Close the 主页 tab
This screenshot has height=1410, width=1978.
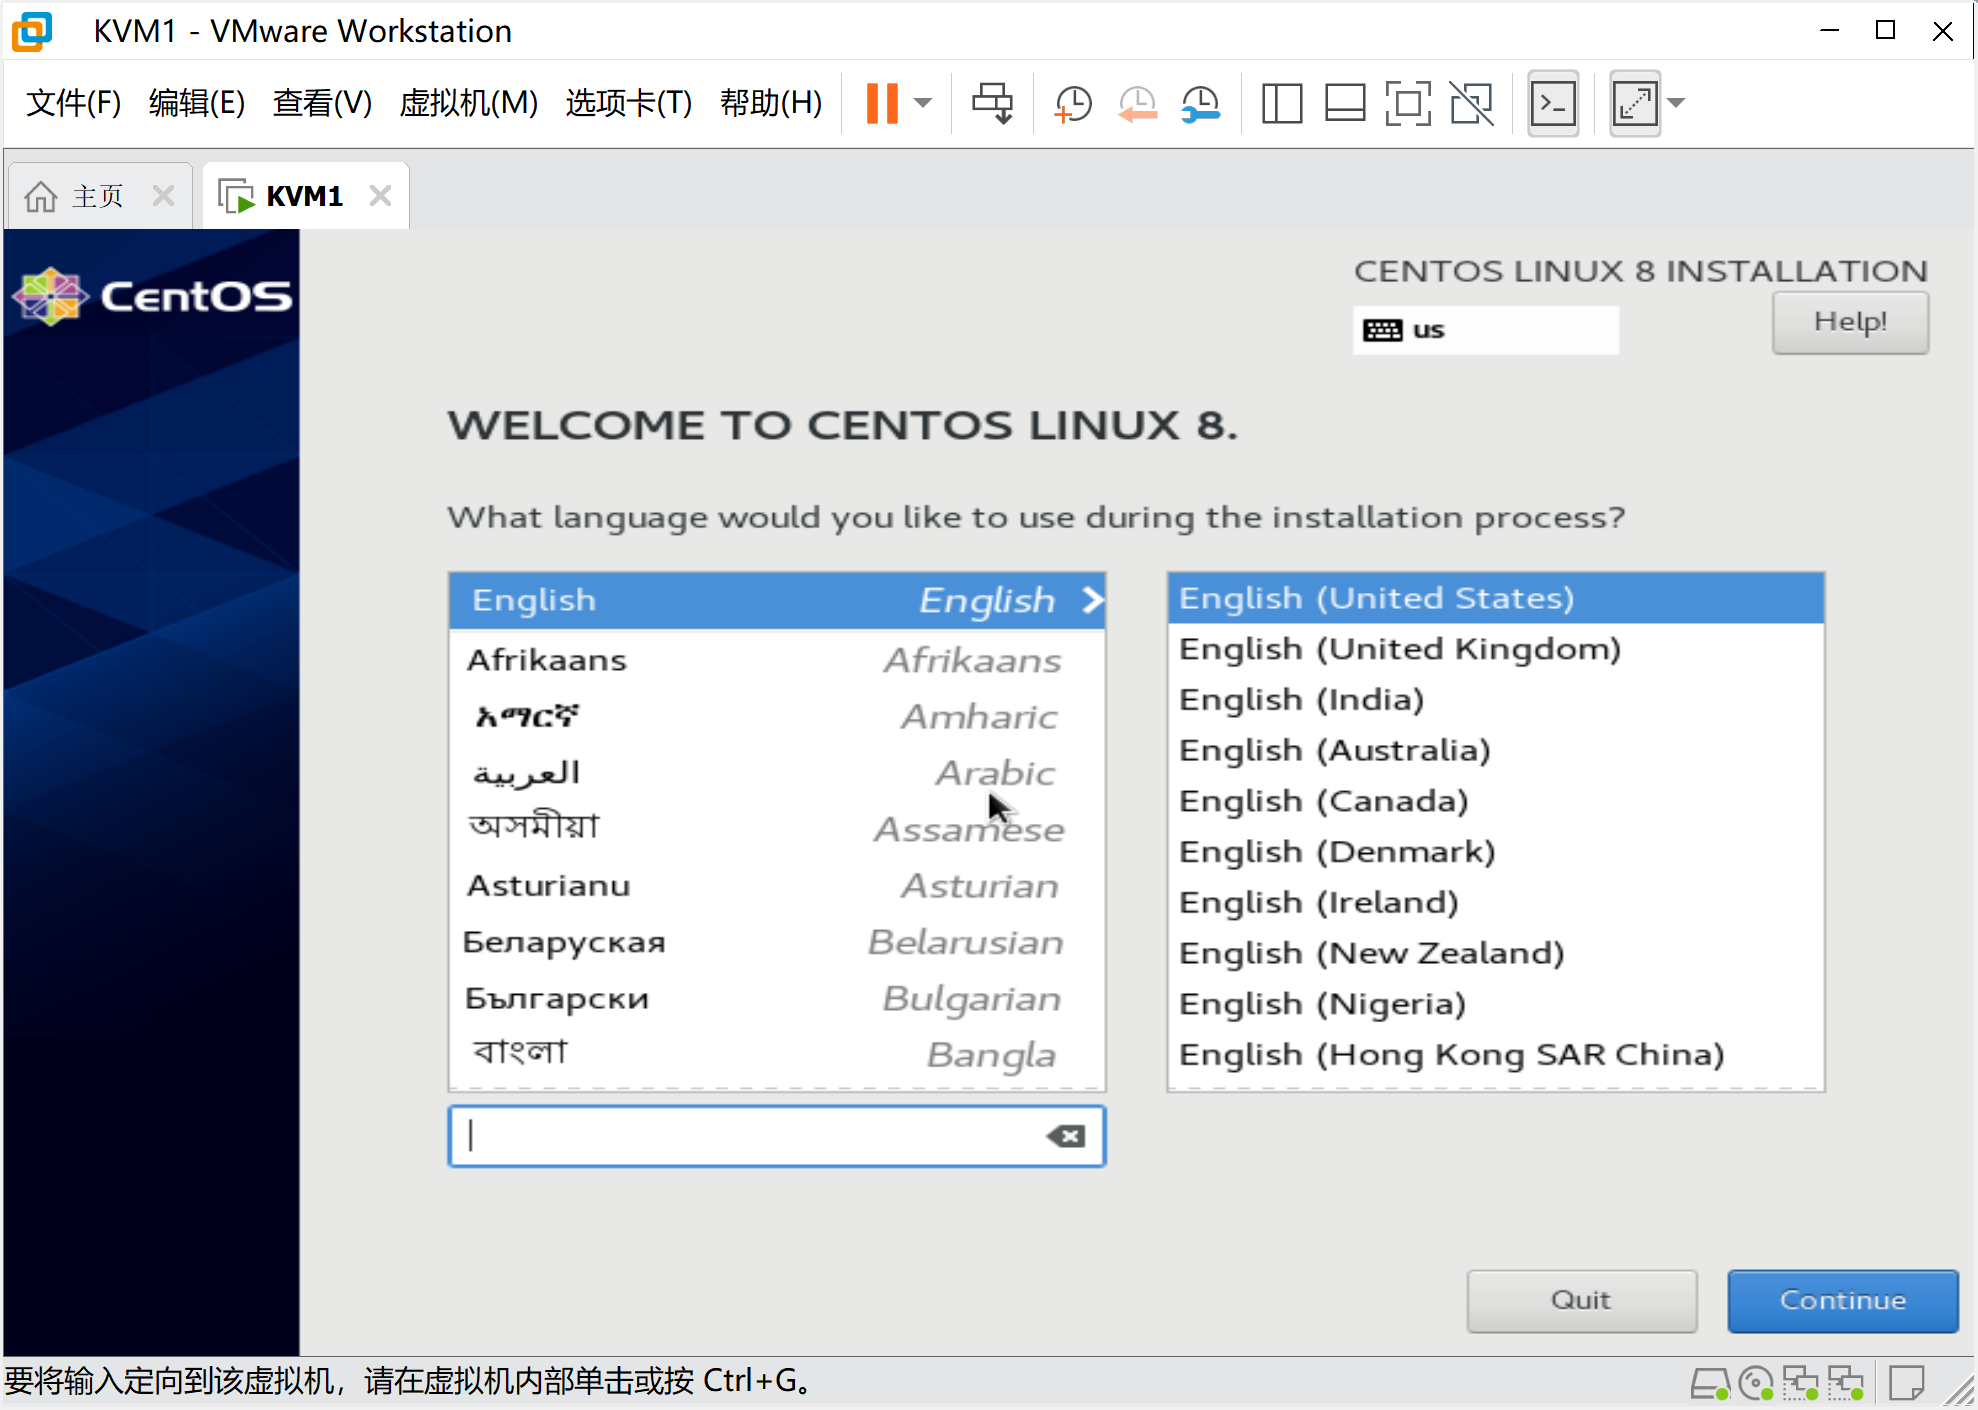(x=163, y=195)
